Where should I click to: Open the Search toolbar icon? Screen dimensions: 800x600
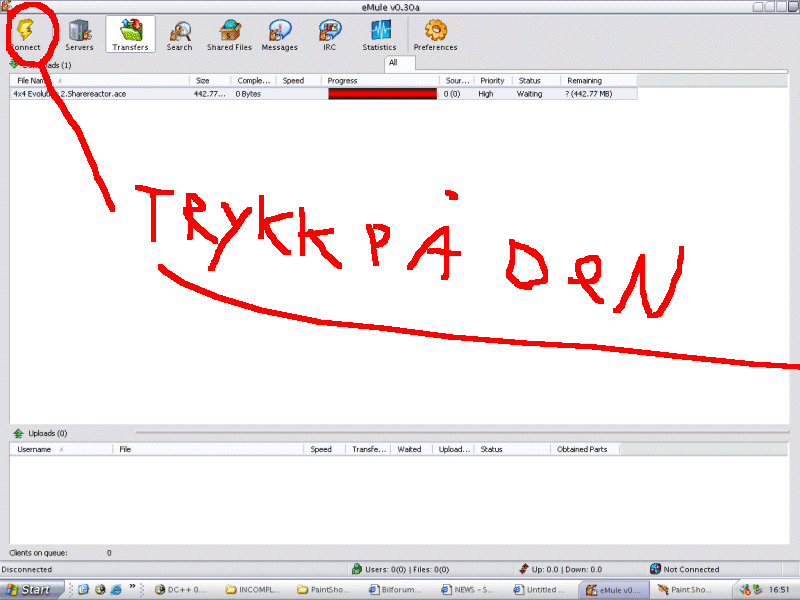tap(179, 35)
